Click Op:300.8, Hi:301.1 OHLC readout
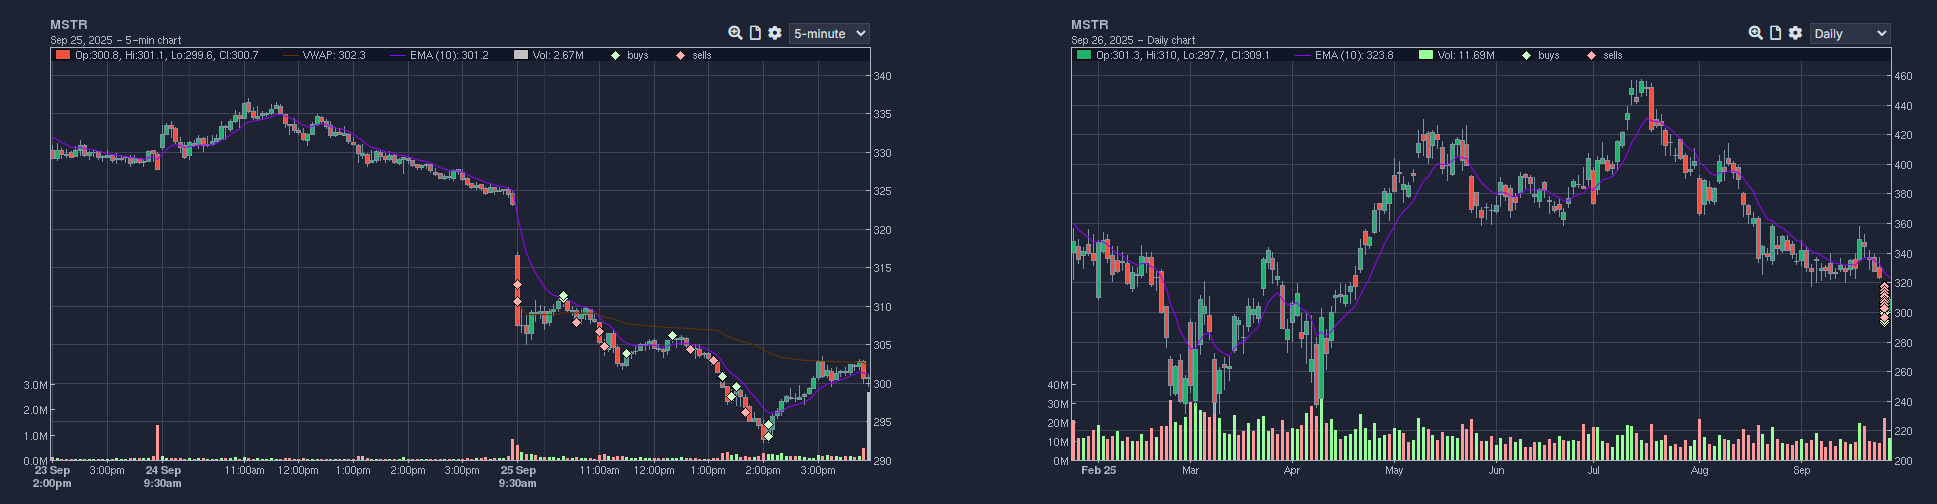The height and width of the screenshot is (504, 1937). (x=167, y=55)
